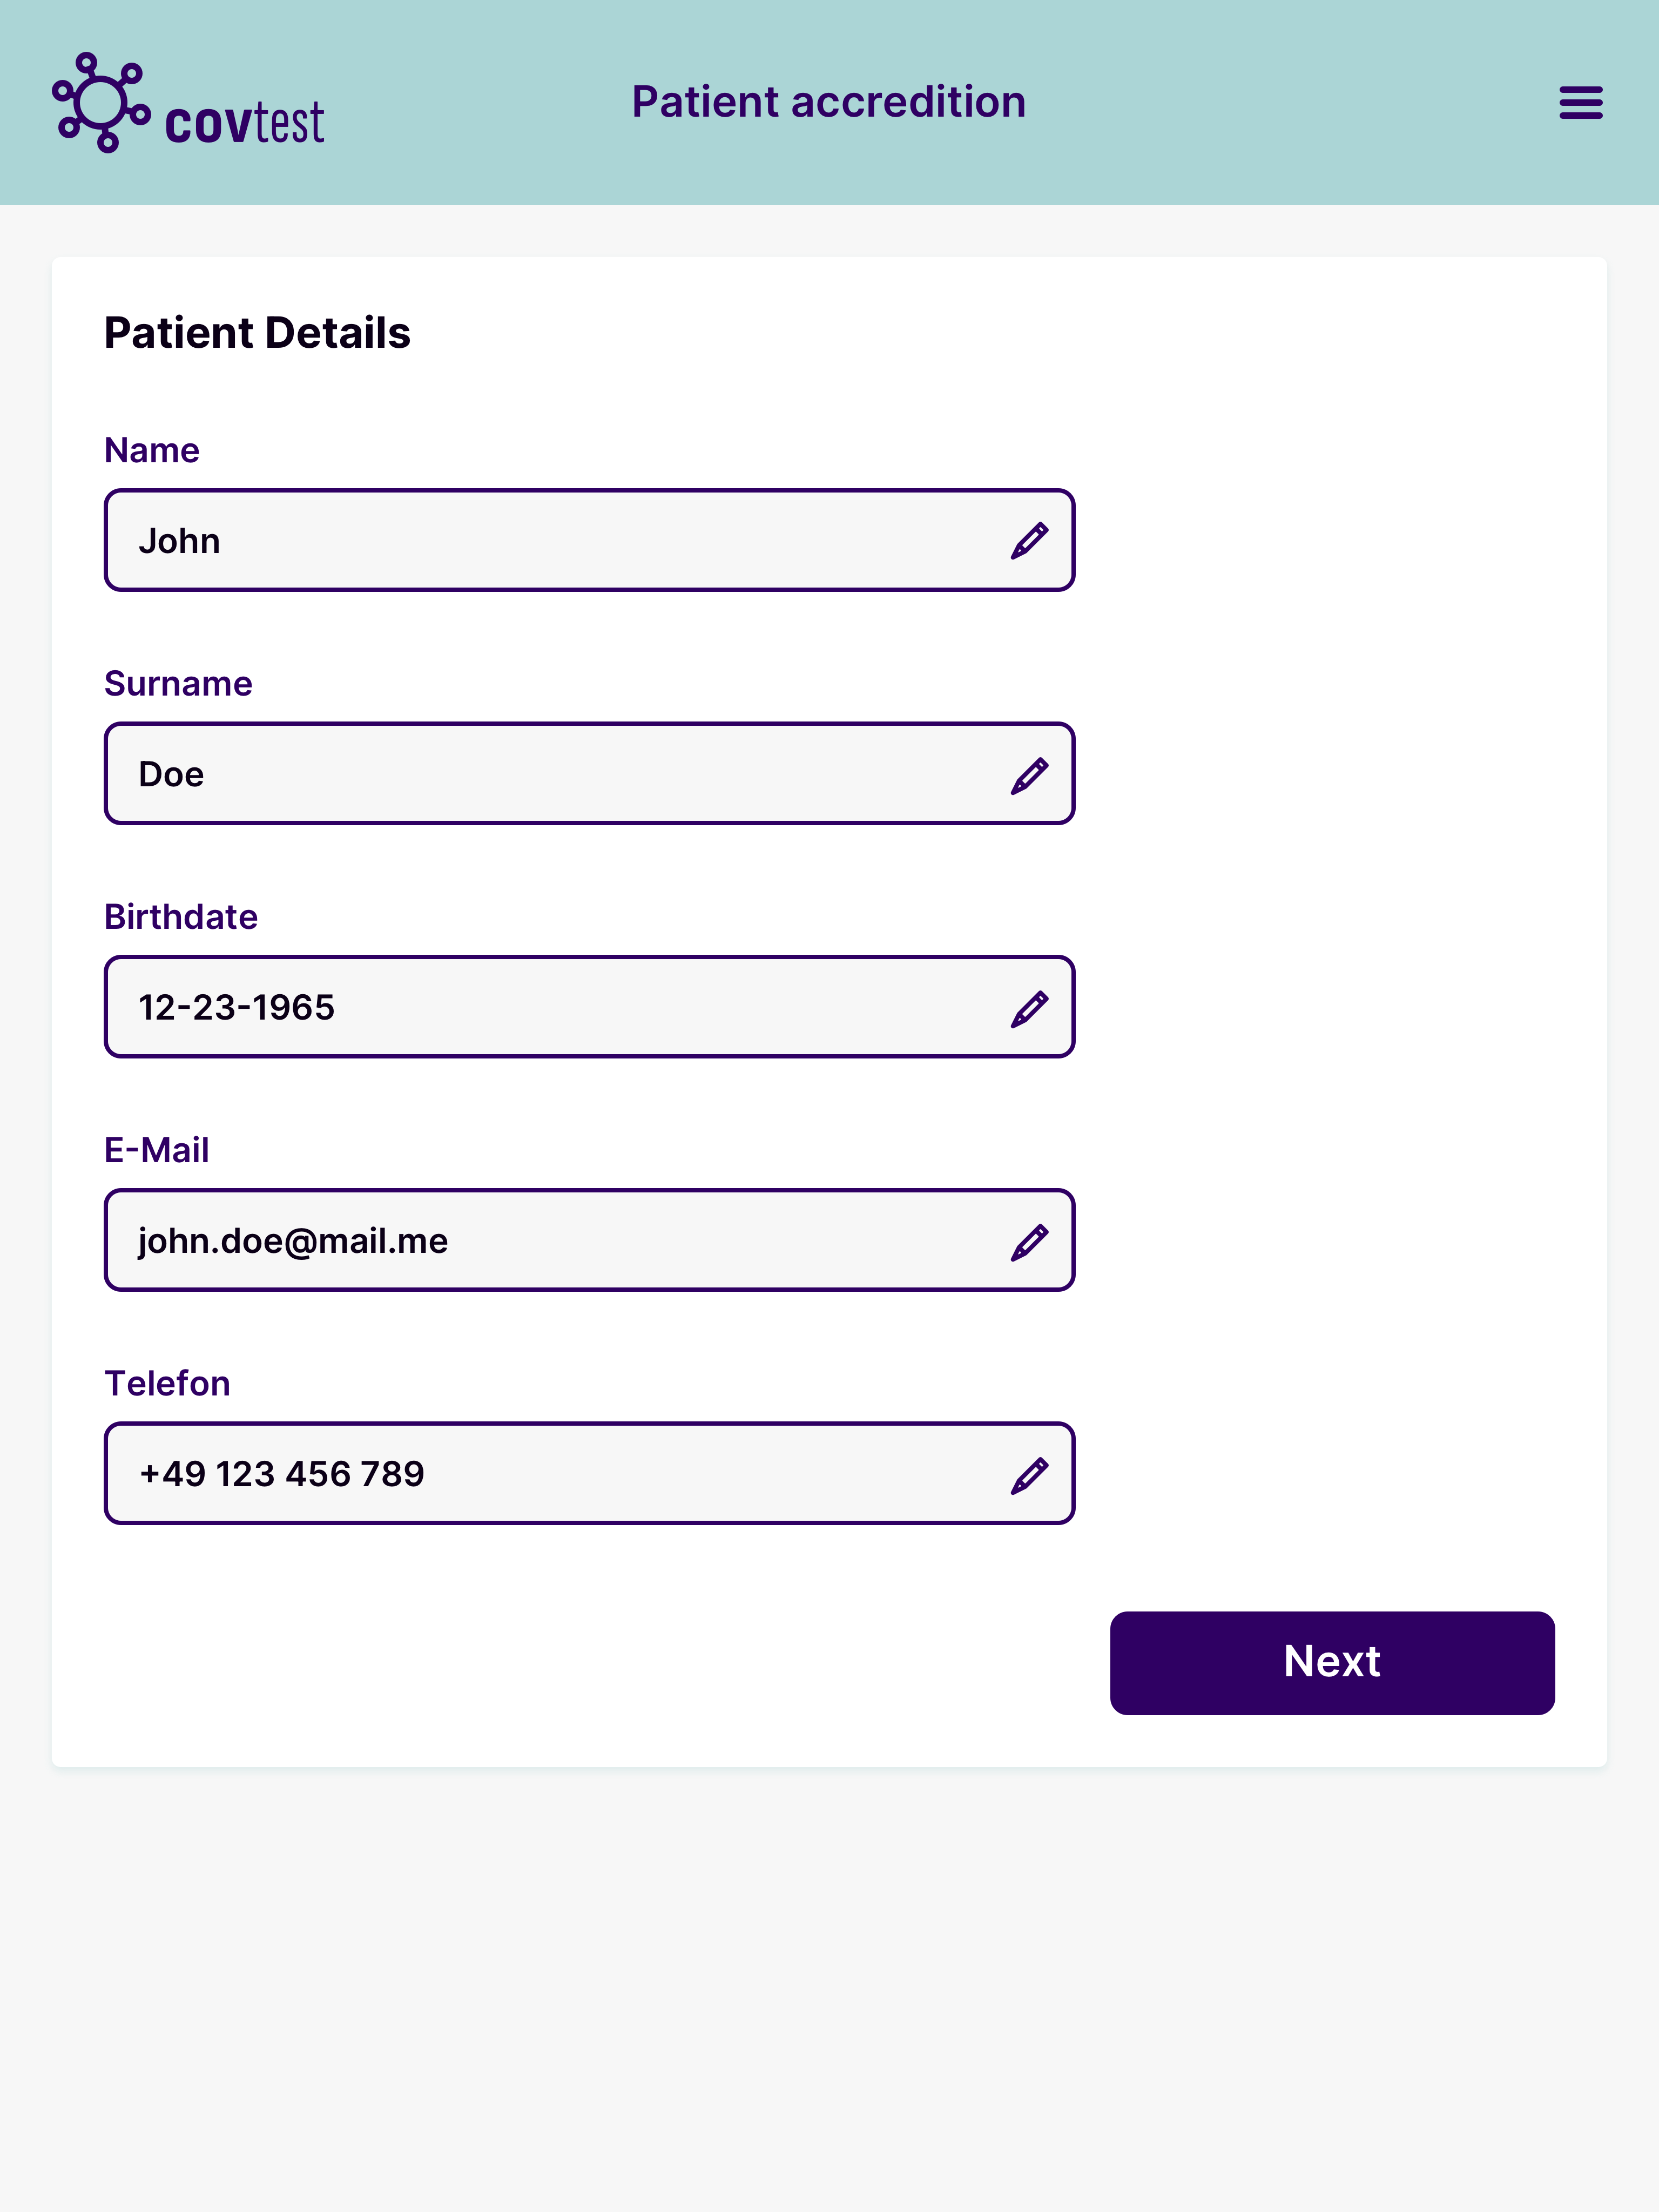Image resolution: width=1659 pixels, height=2212 pixels.
Task: Open the hamburger menu in the header
Action: click(x=1580, y=103)
